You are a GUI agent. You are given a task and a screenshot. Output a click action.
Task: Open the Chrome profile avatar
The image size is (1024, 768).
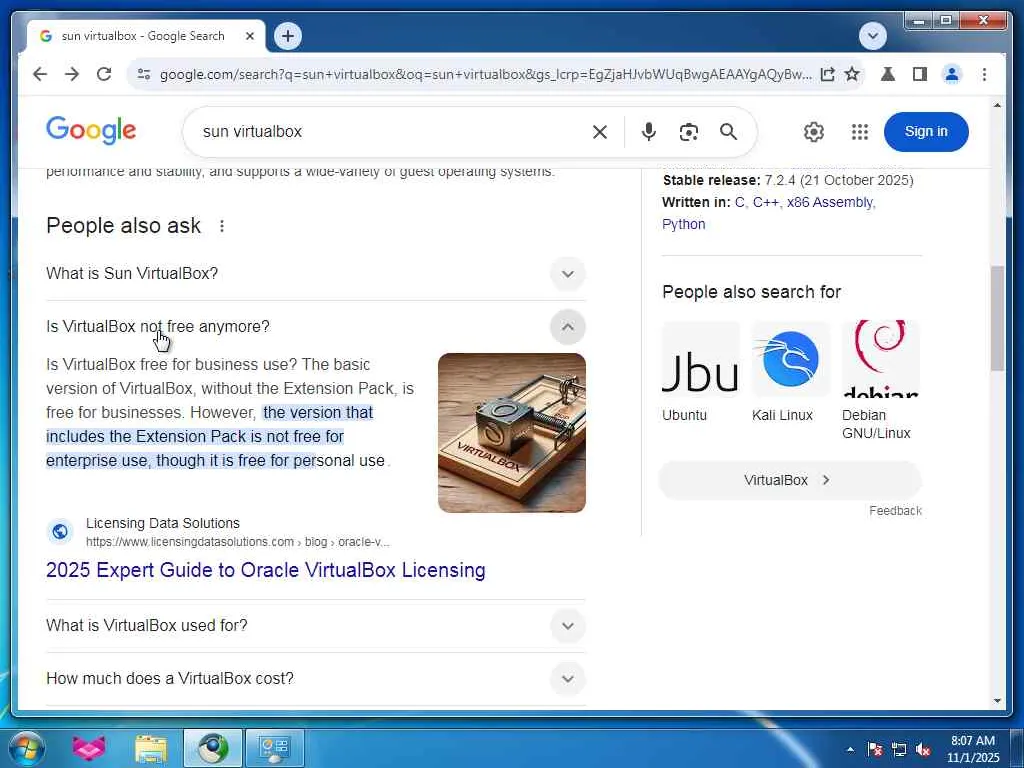952,74
